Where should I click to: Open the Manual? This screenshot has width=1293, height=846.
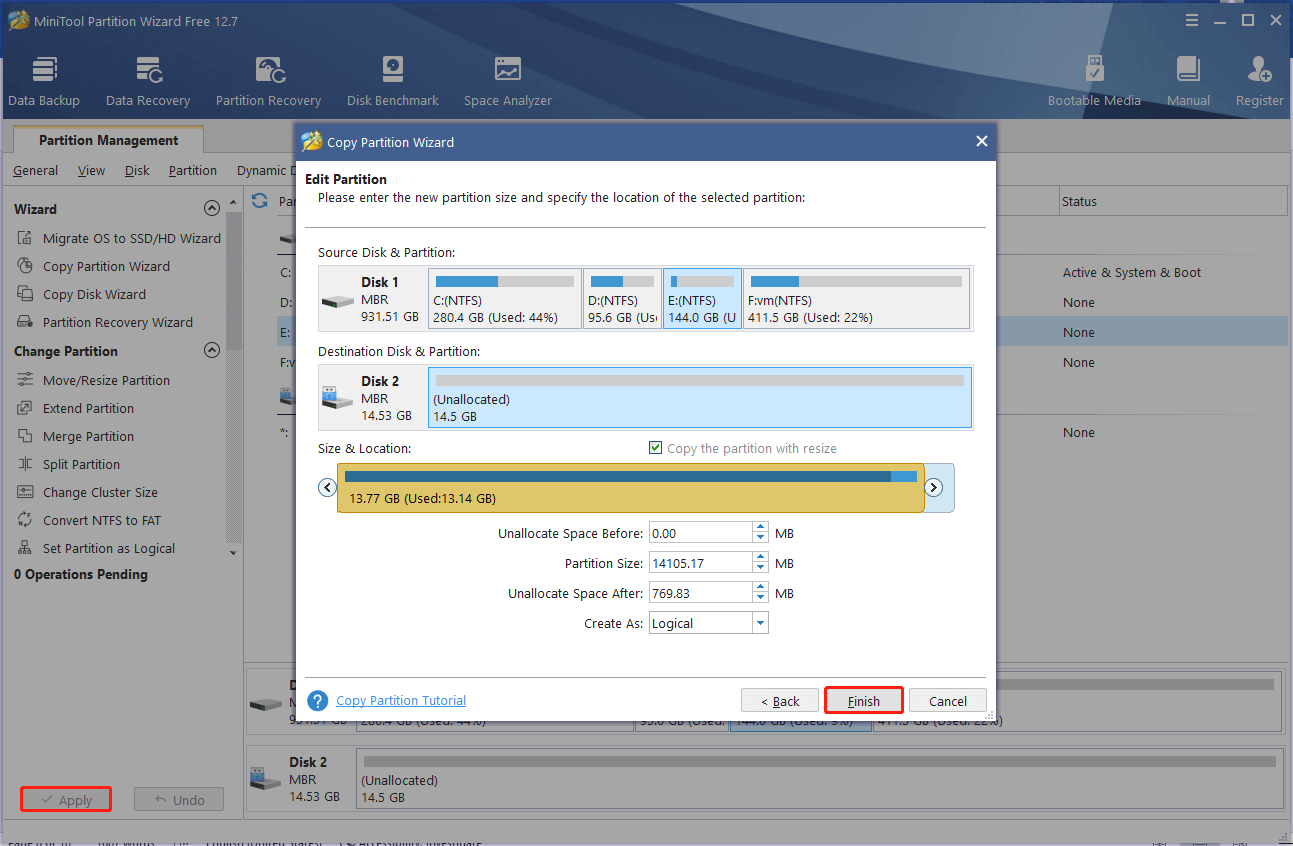[1188, 82]
